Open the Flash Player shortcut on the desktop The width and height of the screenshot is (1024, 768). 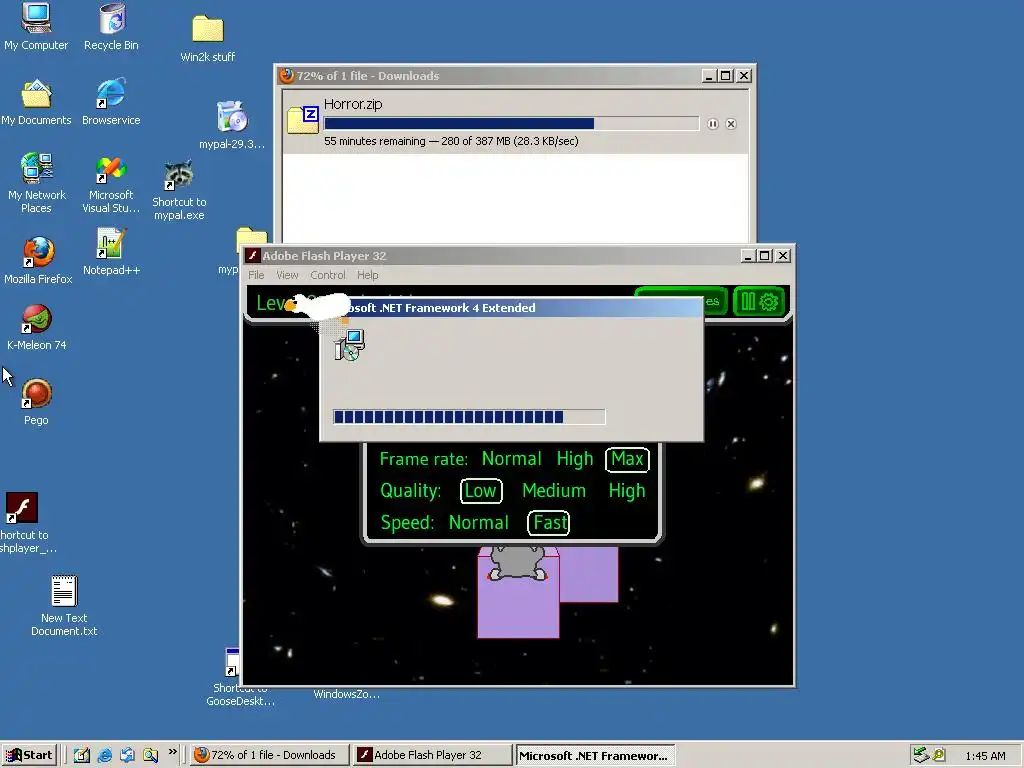pos(22,508)
